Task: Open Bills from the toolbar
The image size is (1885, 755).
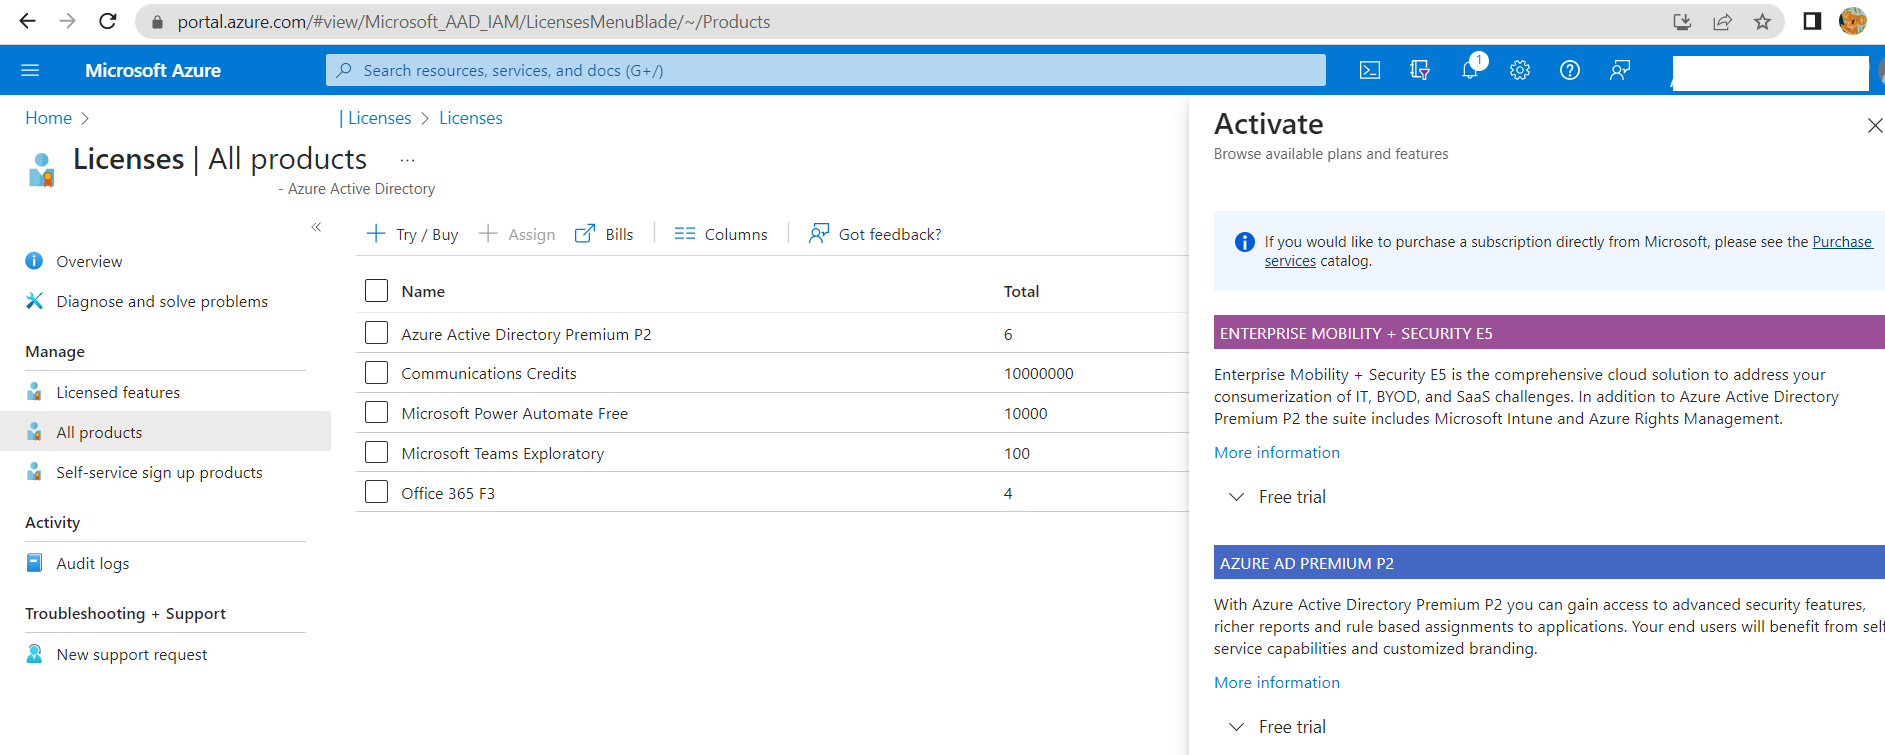Action: pyautogui.click(x=604, y=234)
